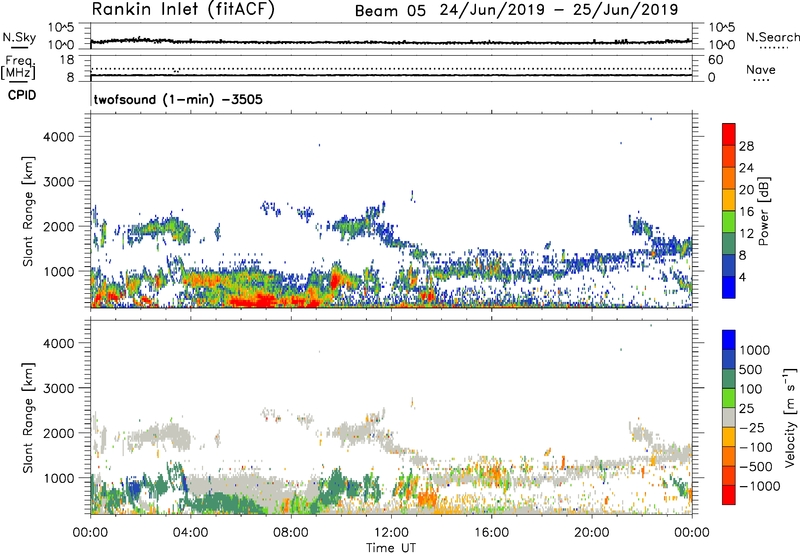
Task: Click the "1000" range tick of velocity panel
Action: click(59, 478)
